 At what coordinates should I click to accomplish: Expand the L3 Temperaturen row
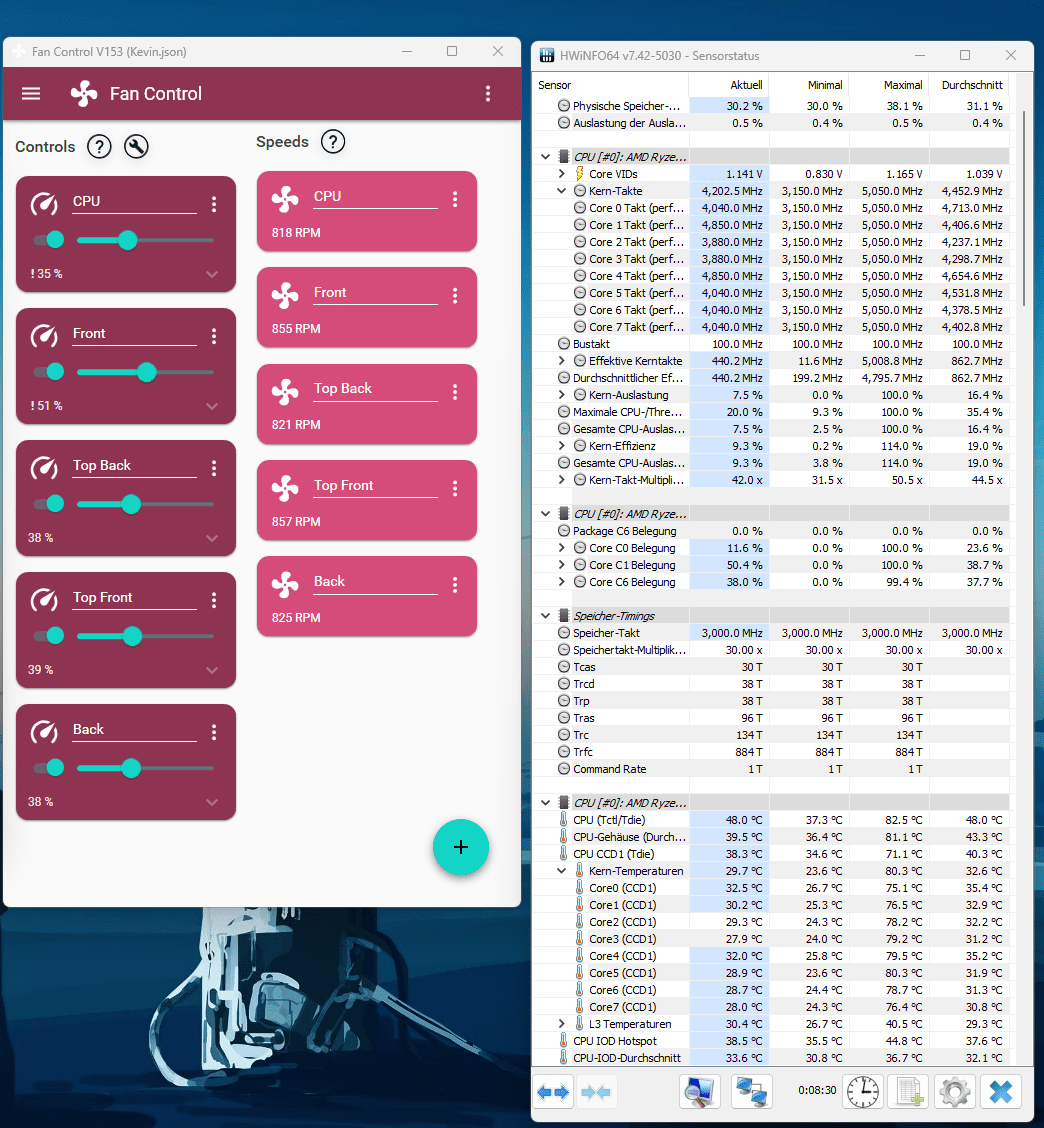pyautogui.click(x=561, y=1024)
